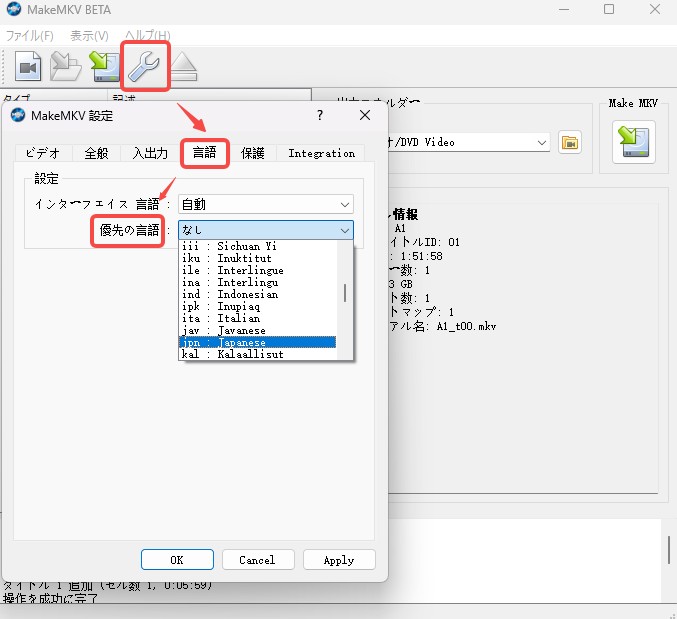677x619 pixels.
Task: Click the eject disc toolbar icon
Action: 184,66
